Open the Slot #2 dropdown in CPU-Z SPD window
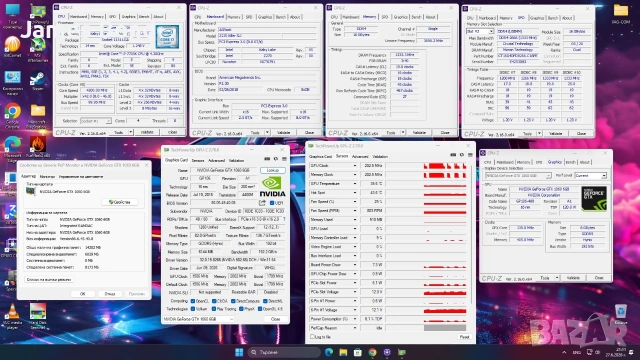 (480, 31)
